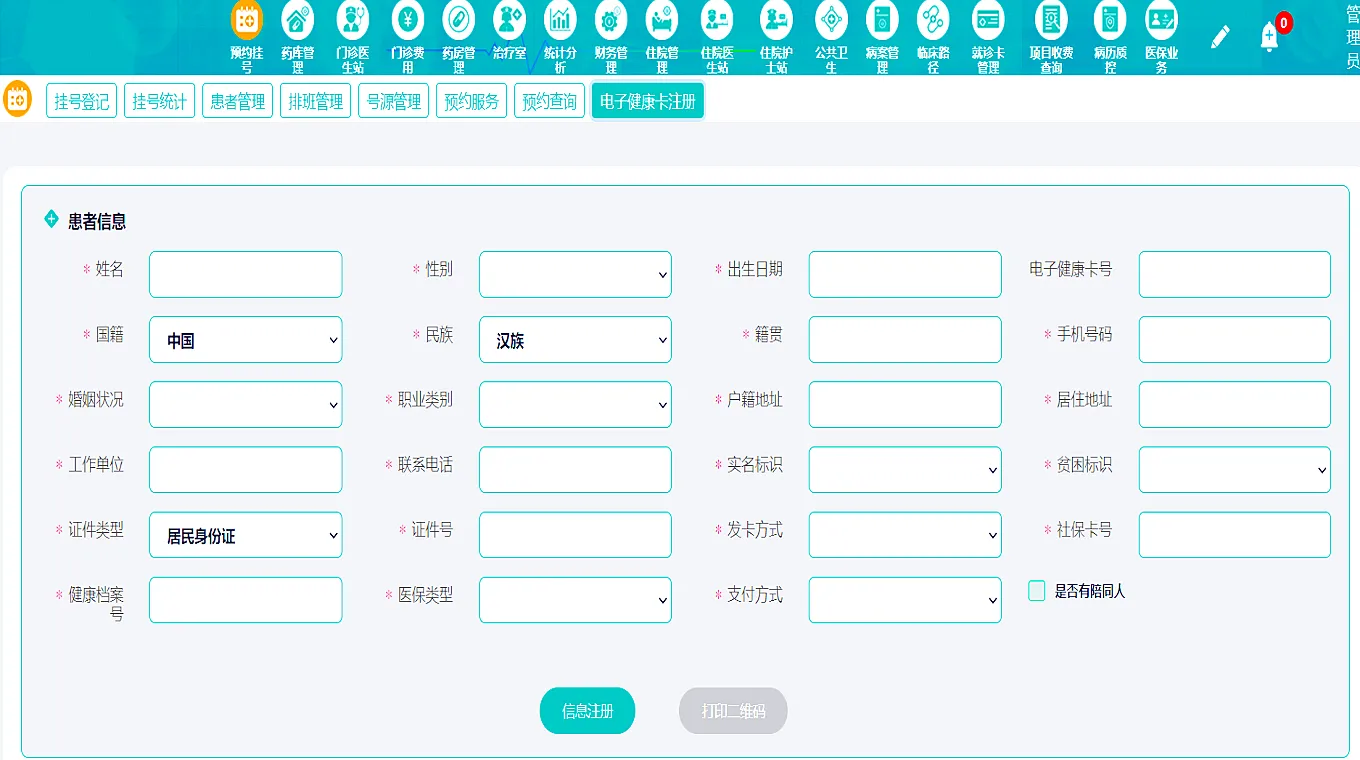The image size is (1360, 760).
Task: Expand the 国籍 dropdown showing 中国
Action: [x=245, y=340]
